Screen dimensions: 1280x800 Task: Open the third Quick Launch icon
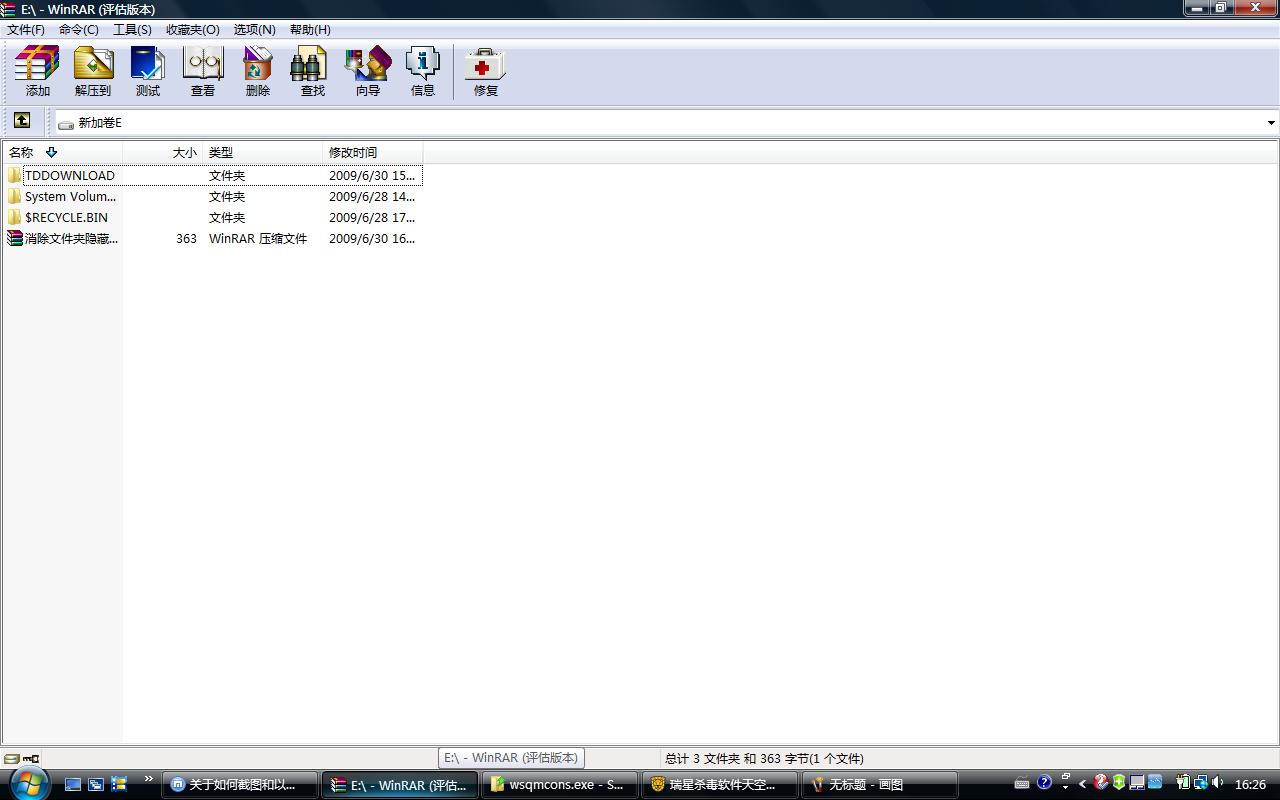point(119,784)
